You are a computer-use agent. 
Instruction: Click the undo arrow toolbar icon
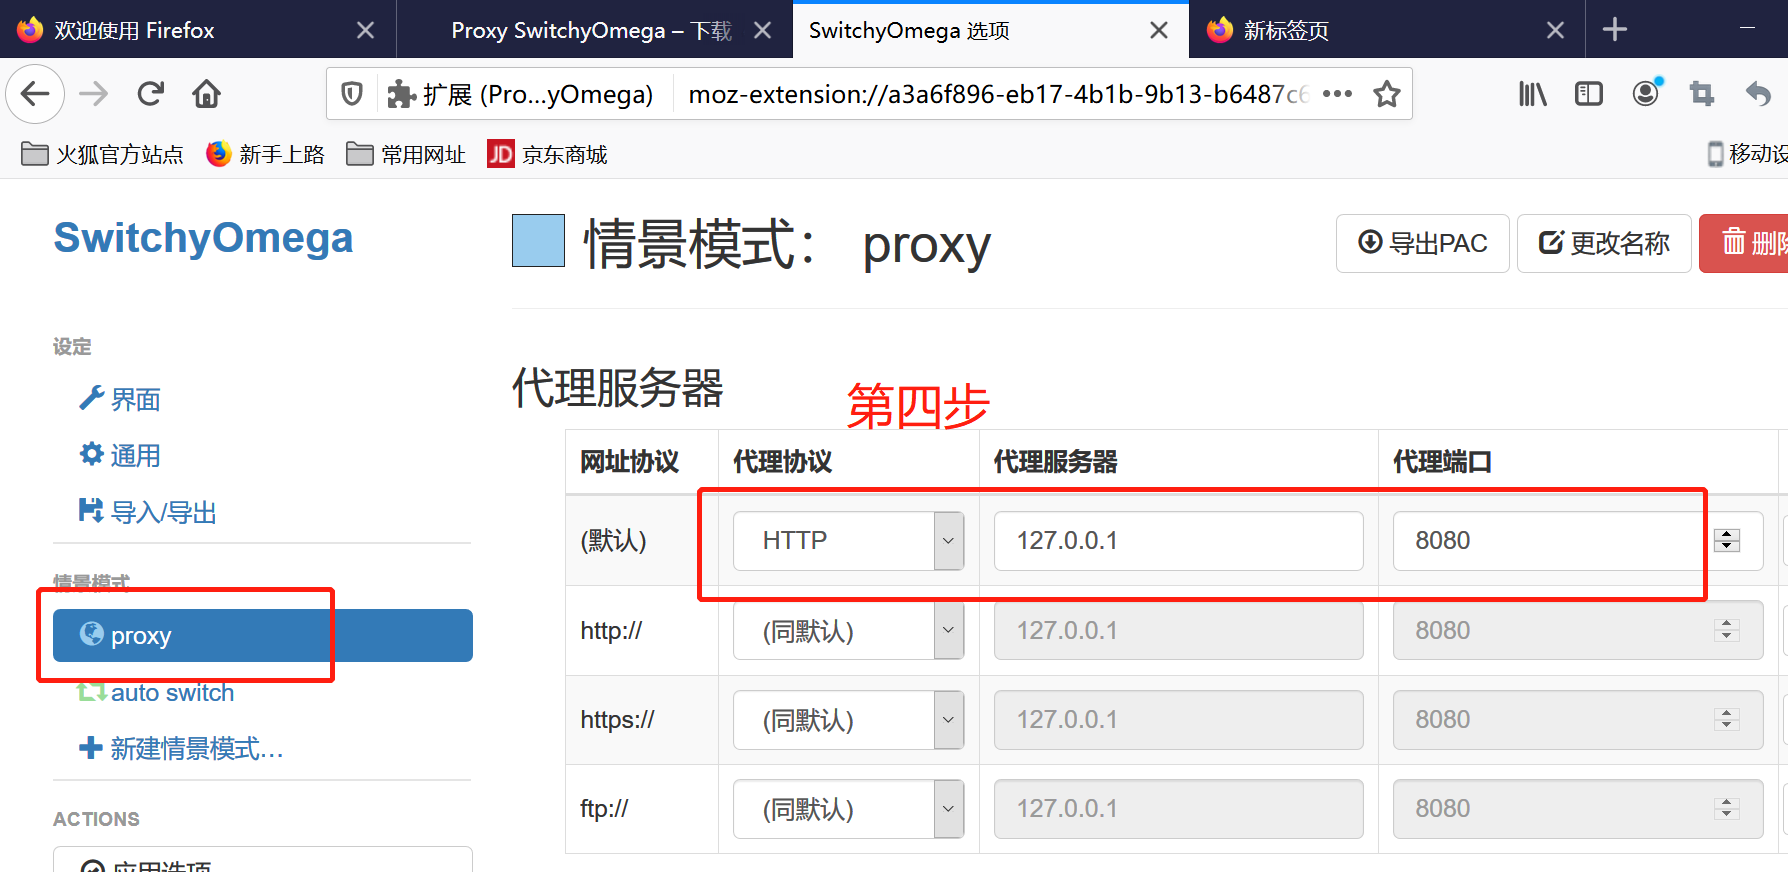[x=1758, y=94]
